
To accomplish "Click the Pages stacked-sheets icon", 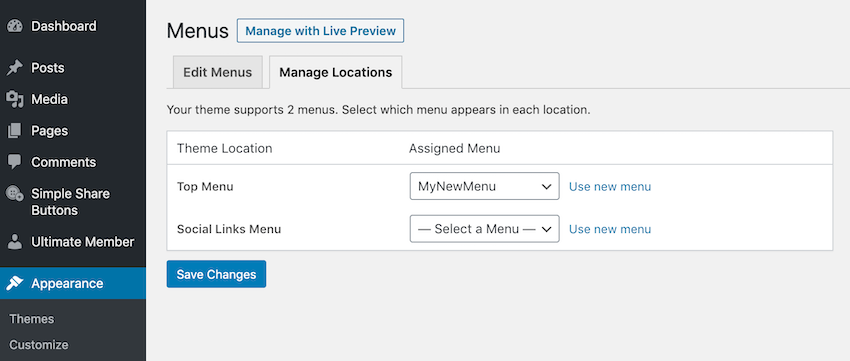I will coord(15,131).
